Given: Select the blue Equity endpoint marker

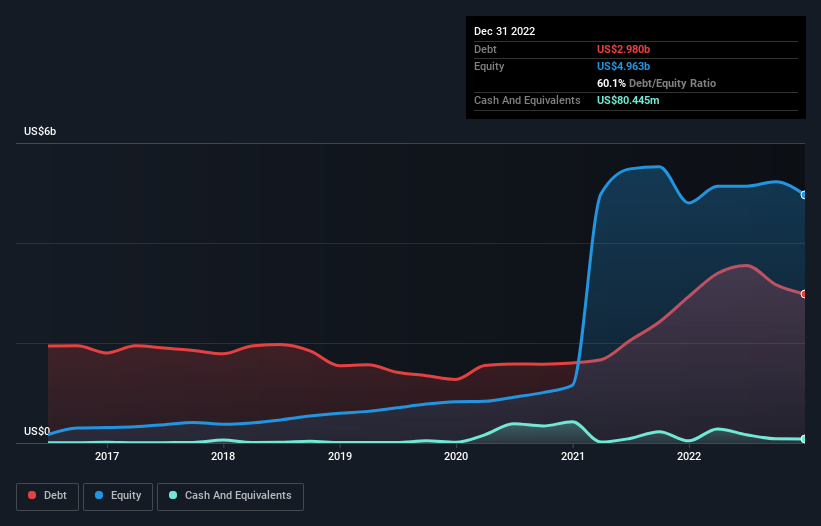Looking at the screenshot, I should [x=804, y=195].
